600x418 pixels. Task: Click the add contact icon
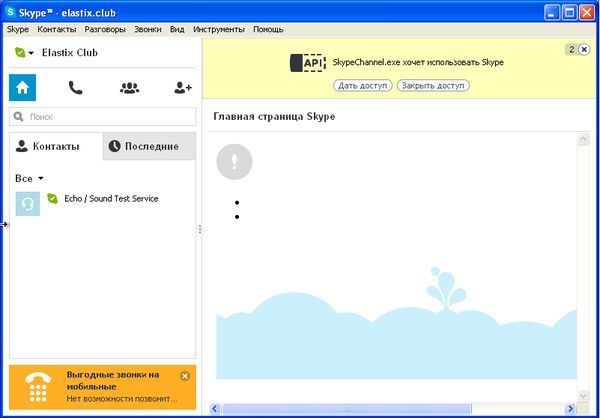182,88
